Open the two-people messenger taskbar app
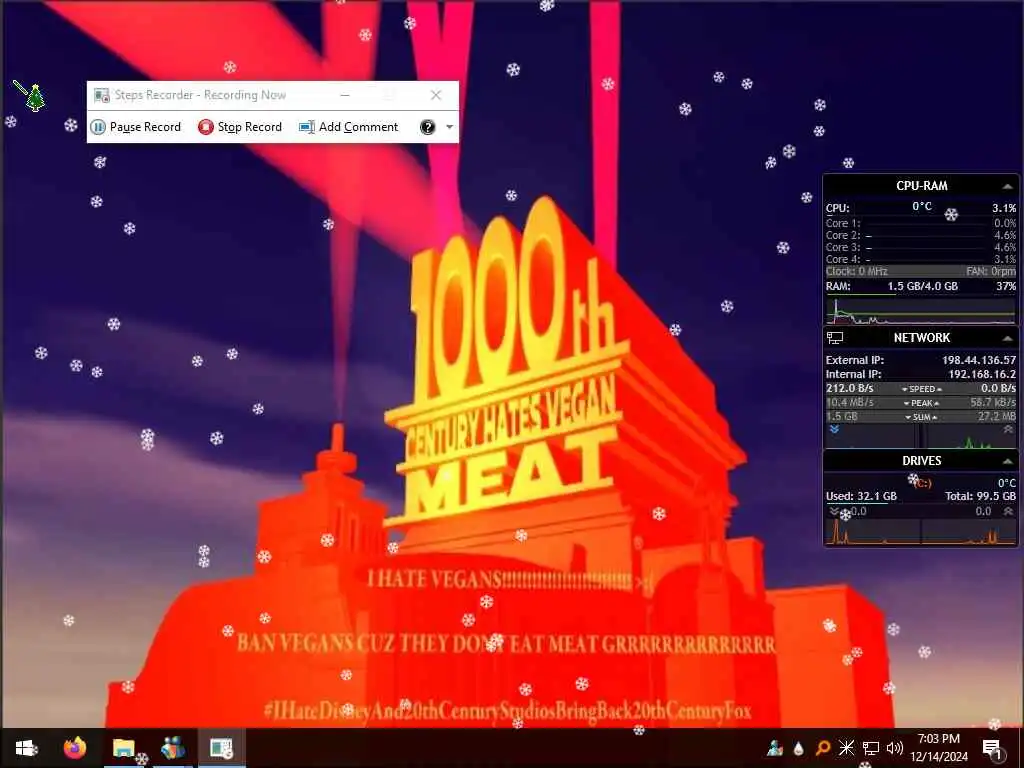The height and width of the screenshot is (768, 1024). click(x=172, y=748)
